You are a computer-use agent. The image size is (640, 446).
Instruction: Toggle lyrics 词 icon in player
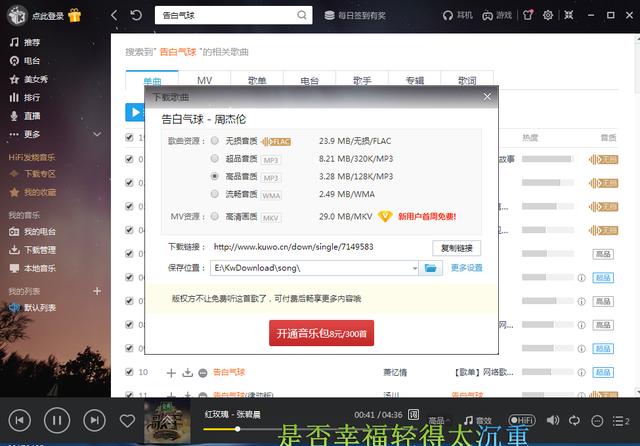[x=413, y=415]
